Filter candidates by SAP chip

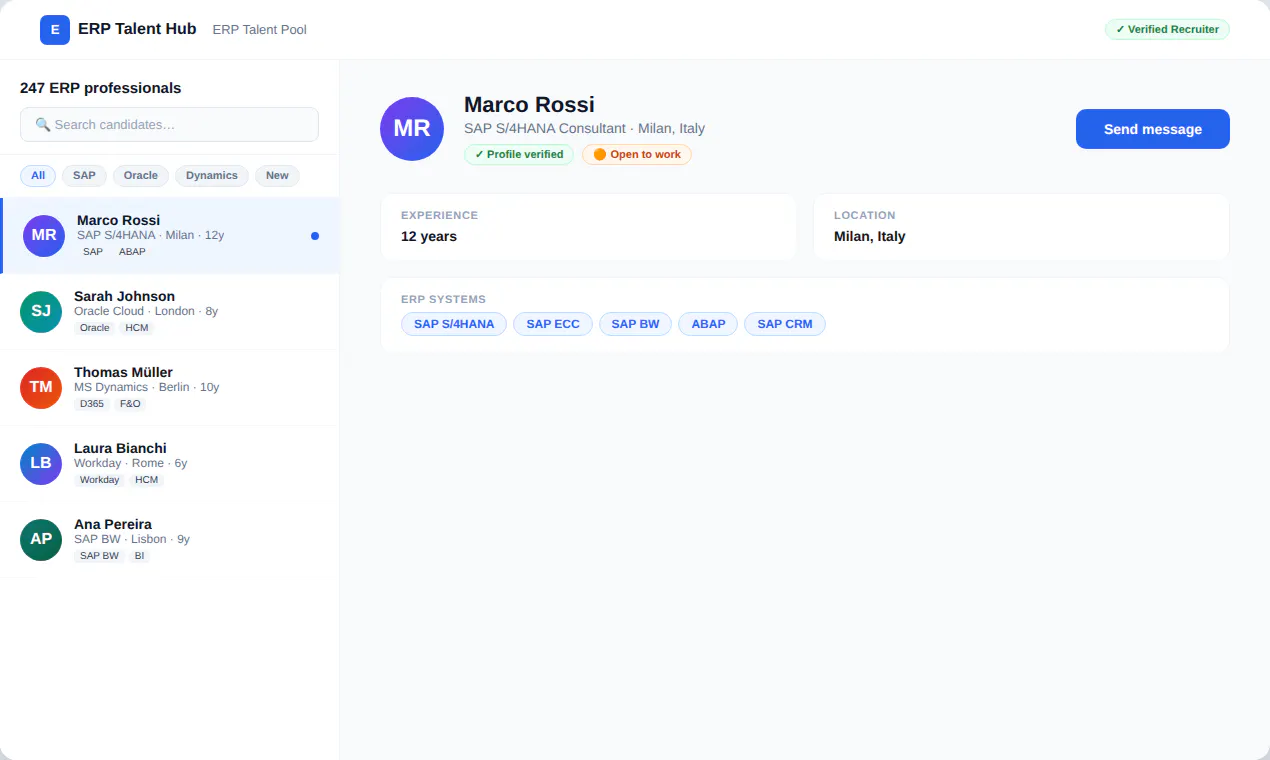tap(84, 176)
